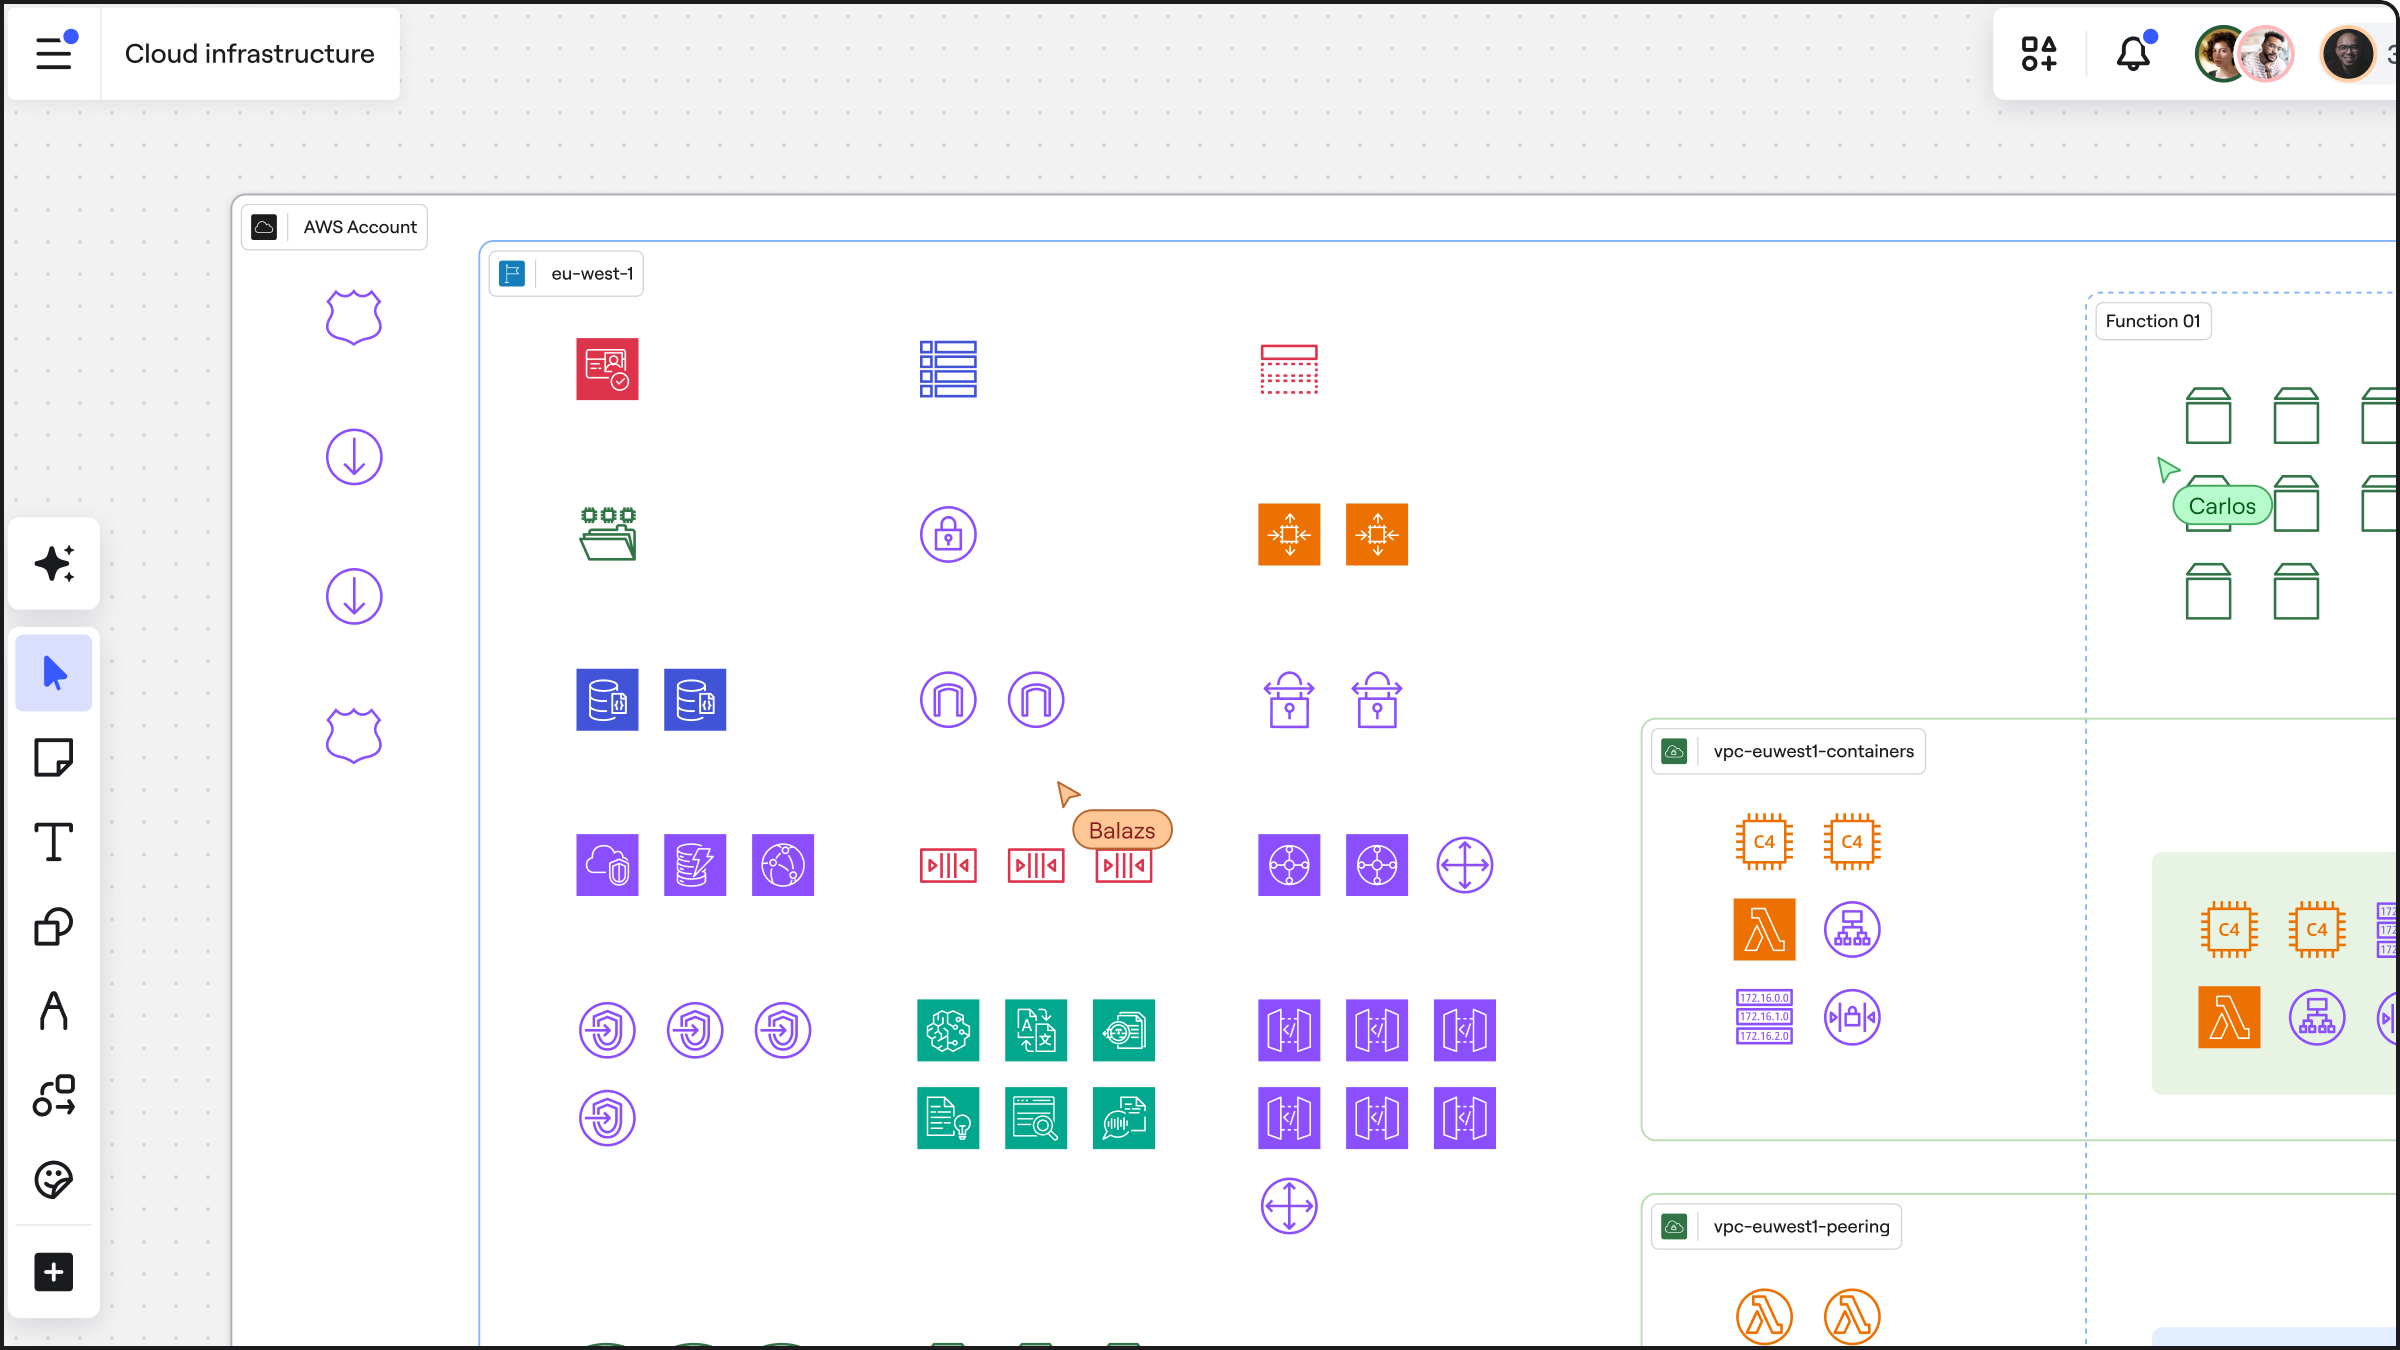Open the hamburger navigation menu
The width and height of the screenshot is (2400, 1350).
coord(53,53)
